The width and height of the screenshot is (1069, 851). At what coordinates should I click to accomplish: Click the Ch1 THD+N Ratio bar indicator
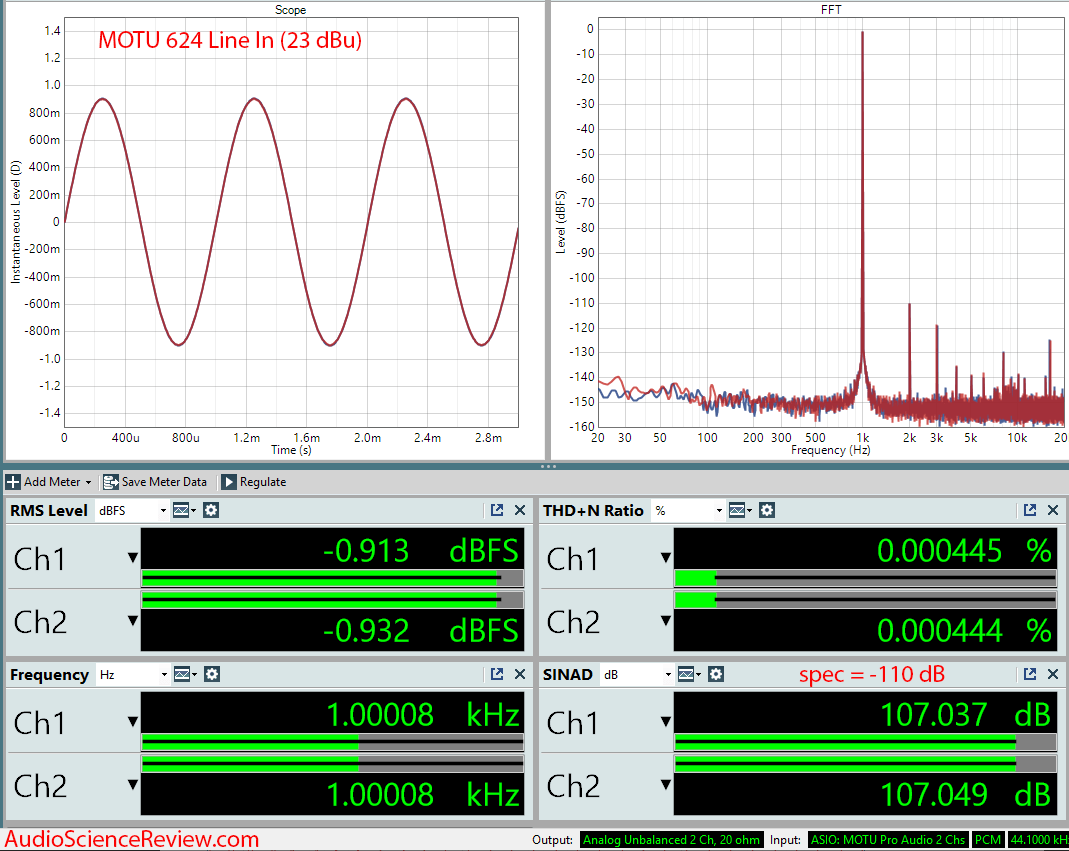(866, 579)
